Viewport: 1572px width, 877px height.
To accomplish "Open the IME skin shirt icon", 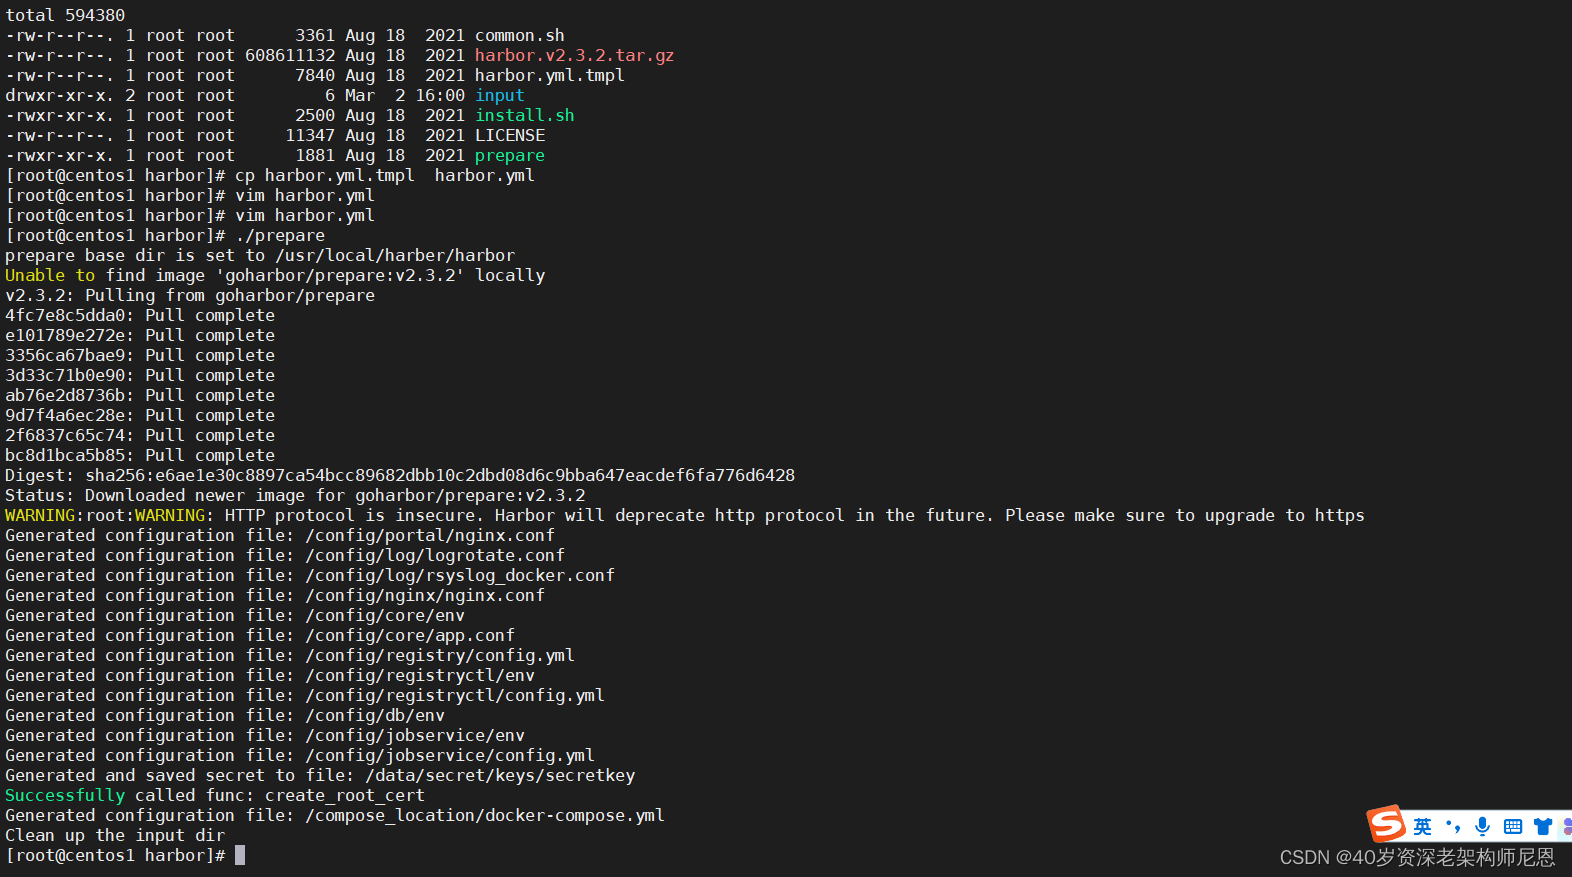I will [x=1543, y=826].
